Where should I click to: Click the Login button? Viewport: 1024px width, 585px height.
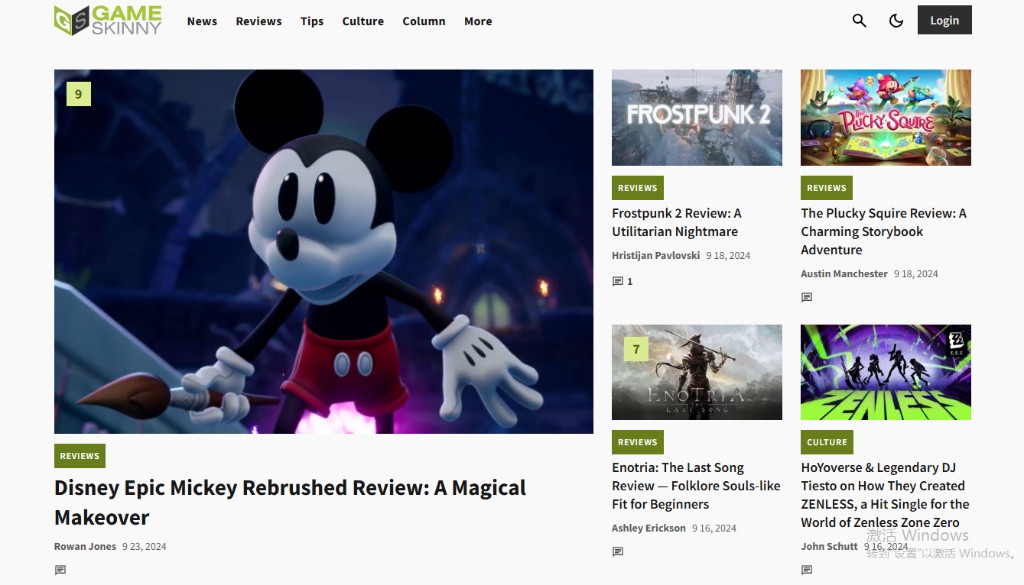[944, 20]
